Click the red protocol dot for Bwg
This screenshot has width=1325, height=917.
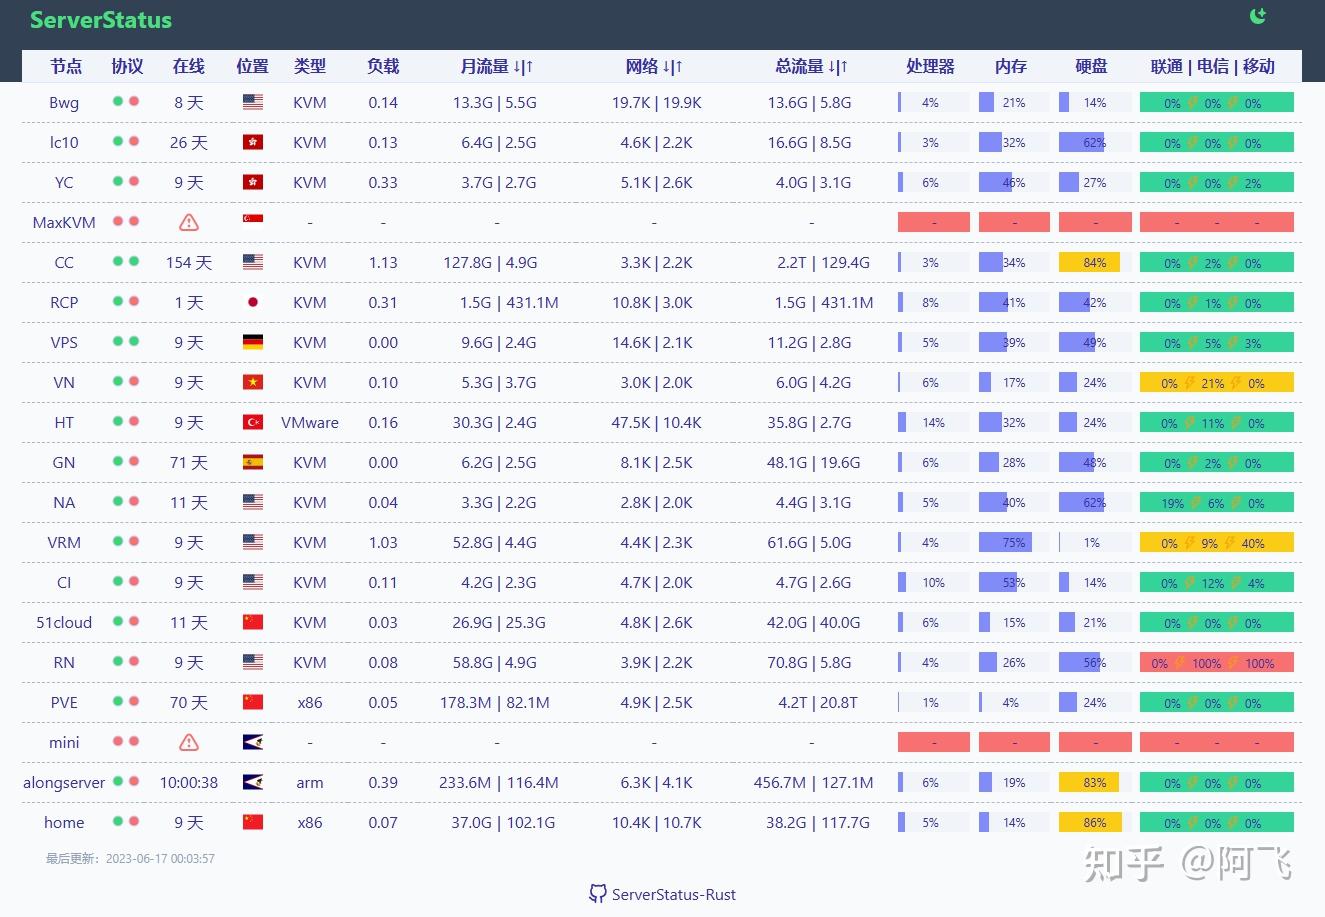tap(134, 101)
